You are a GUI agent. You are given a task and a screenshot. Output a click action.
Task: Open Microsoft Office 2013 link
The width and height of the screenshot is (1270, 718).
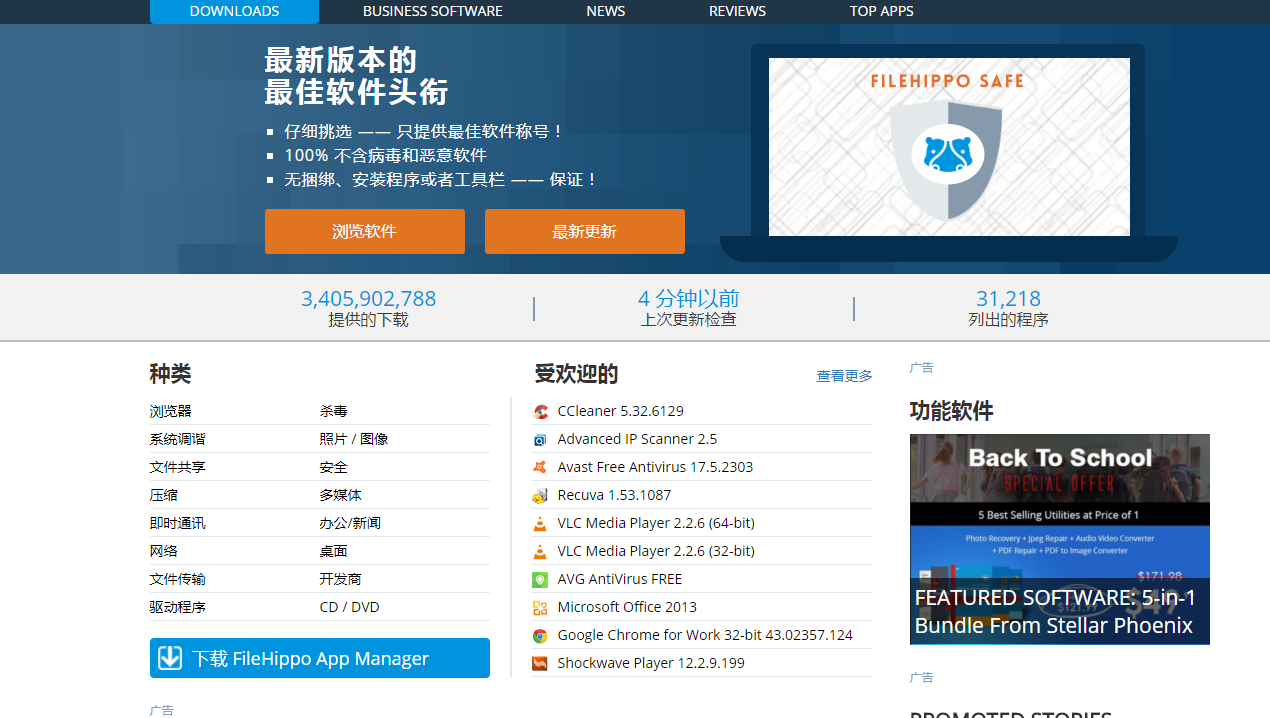pyautogui.click(x=627, y=607)
